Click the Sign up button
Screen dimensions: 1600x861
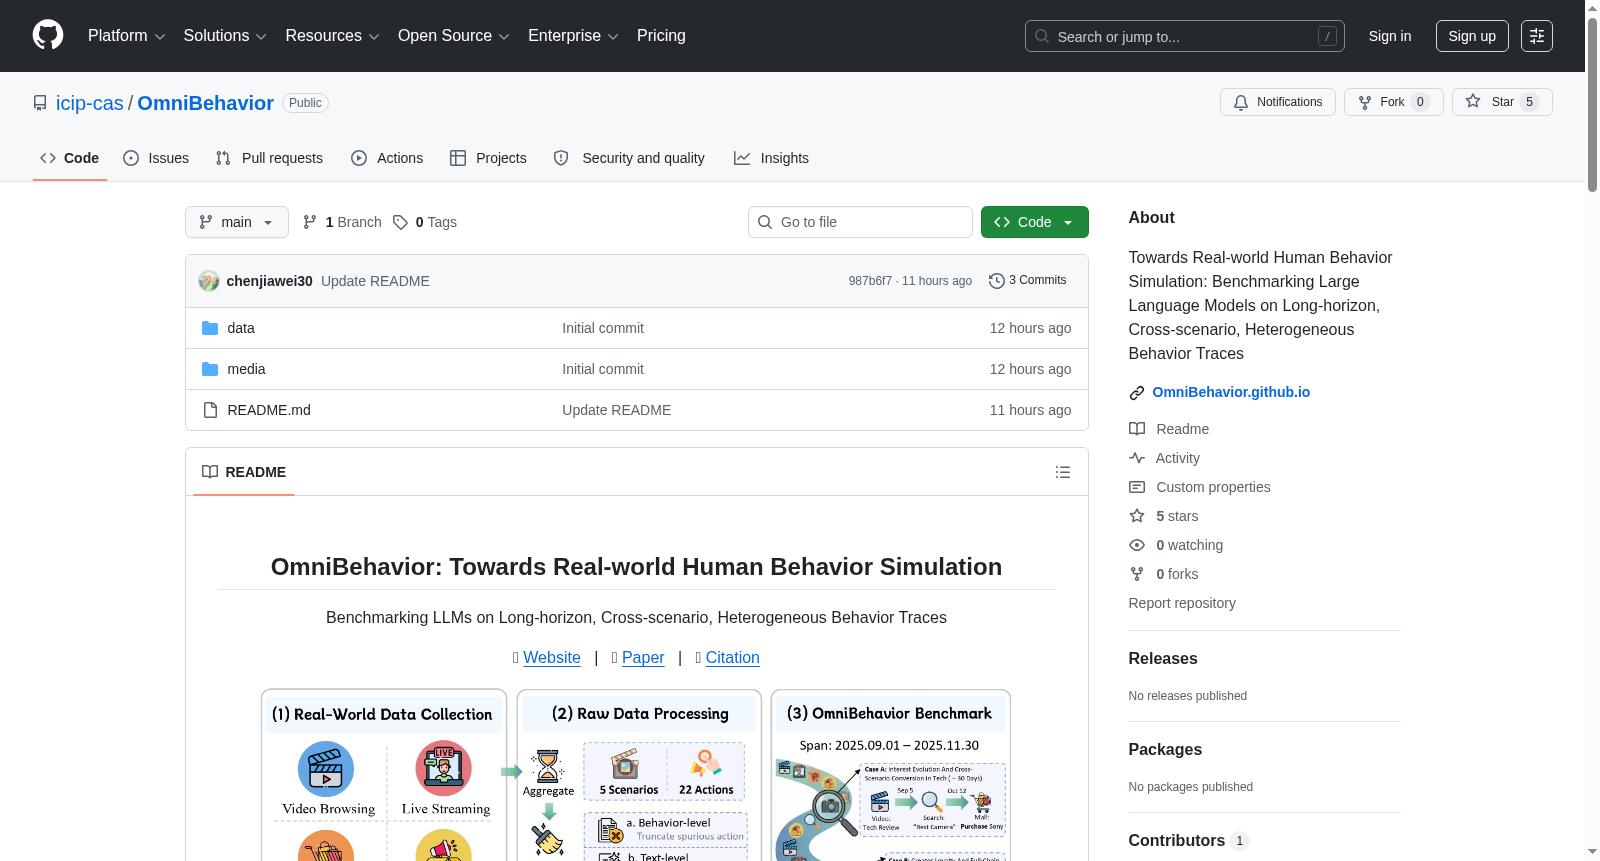(1472, 36)
